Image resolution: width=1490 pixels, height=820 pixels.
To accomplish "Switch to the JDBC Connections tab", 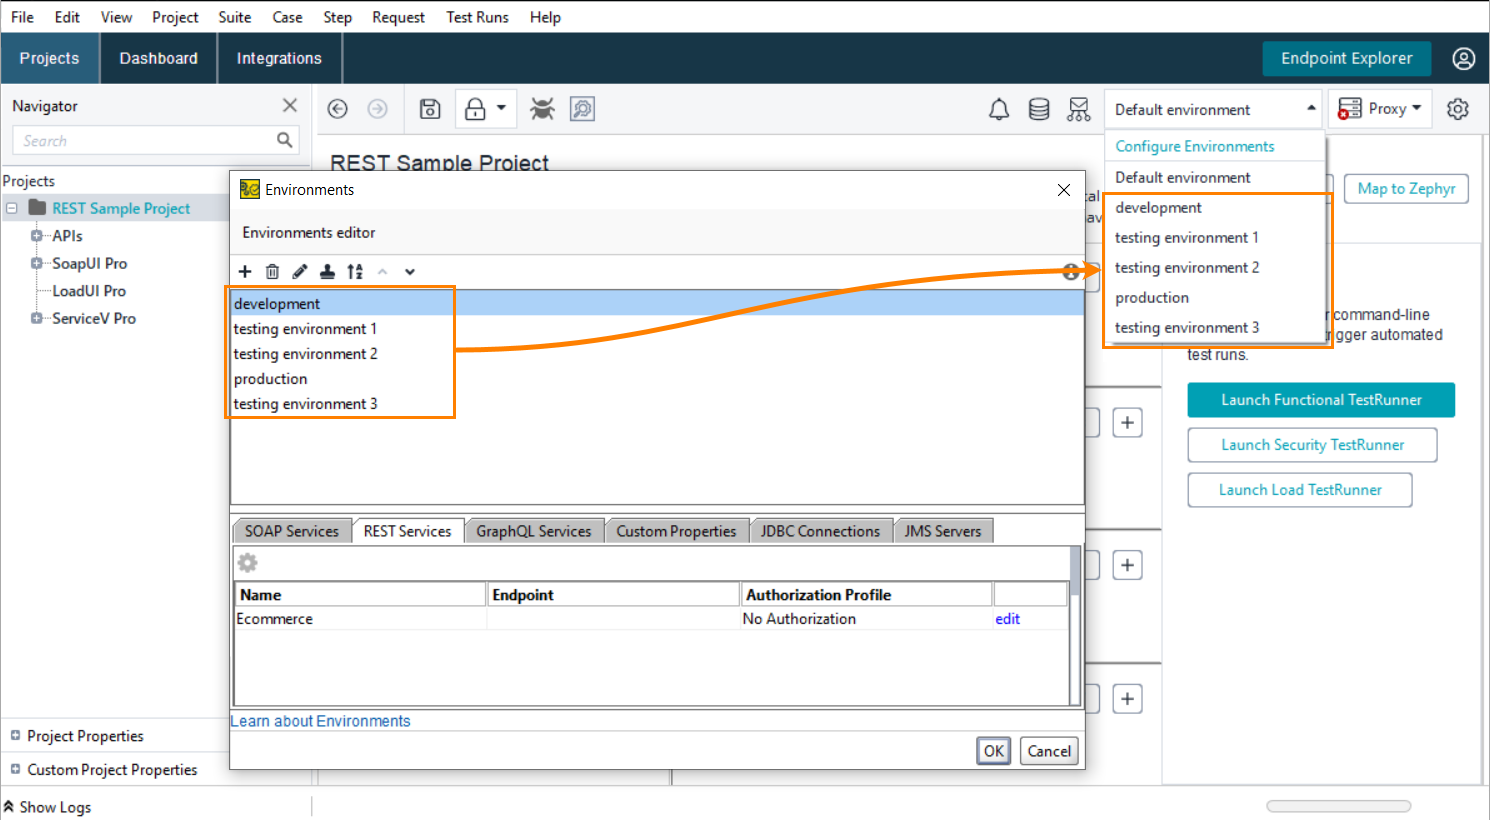I will [821, 530].
